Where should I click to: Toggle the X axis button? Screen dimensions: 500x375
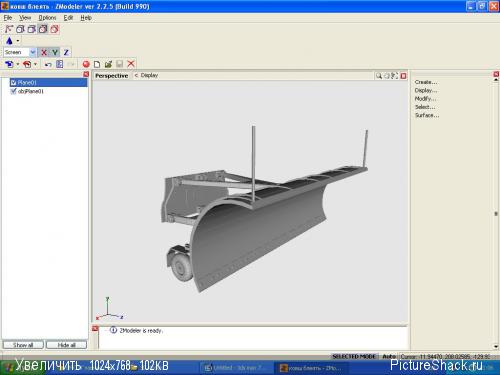click(x=44, y=52)
